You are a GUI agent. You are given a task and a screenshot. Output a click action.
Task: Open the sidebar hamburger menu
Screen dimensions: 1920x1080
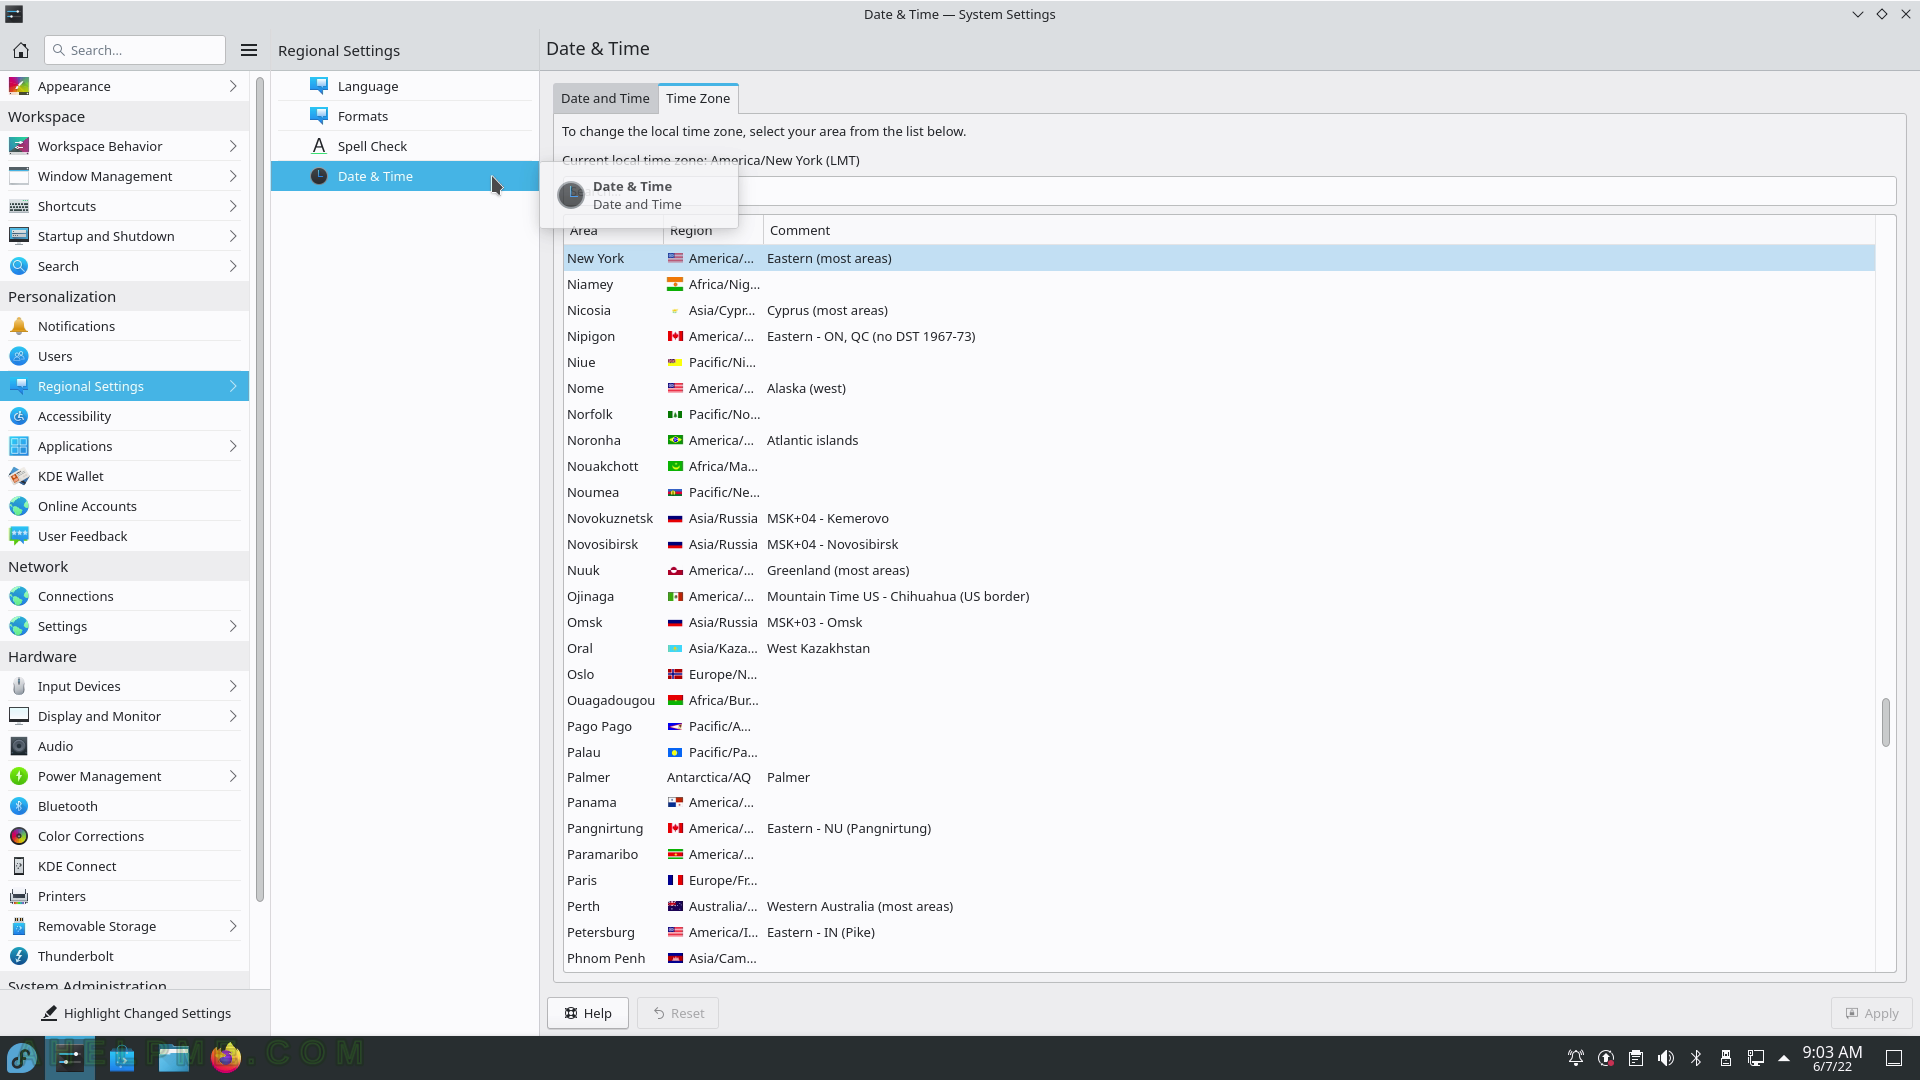249,50
